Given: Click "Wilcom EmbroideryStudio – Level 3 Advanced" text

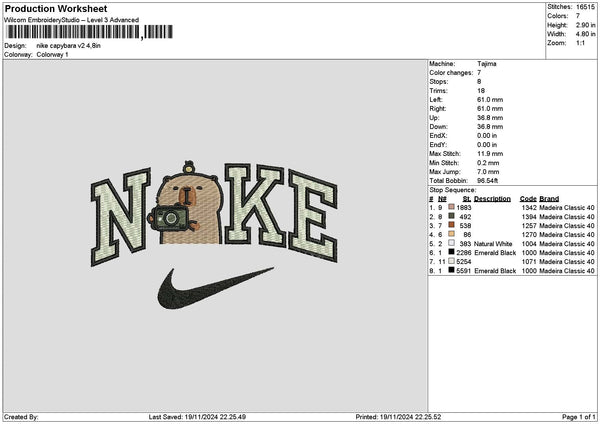Looking at the screenshot, I should pyautogui.click(x=72, y=20).
